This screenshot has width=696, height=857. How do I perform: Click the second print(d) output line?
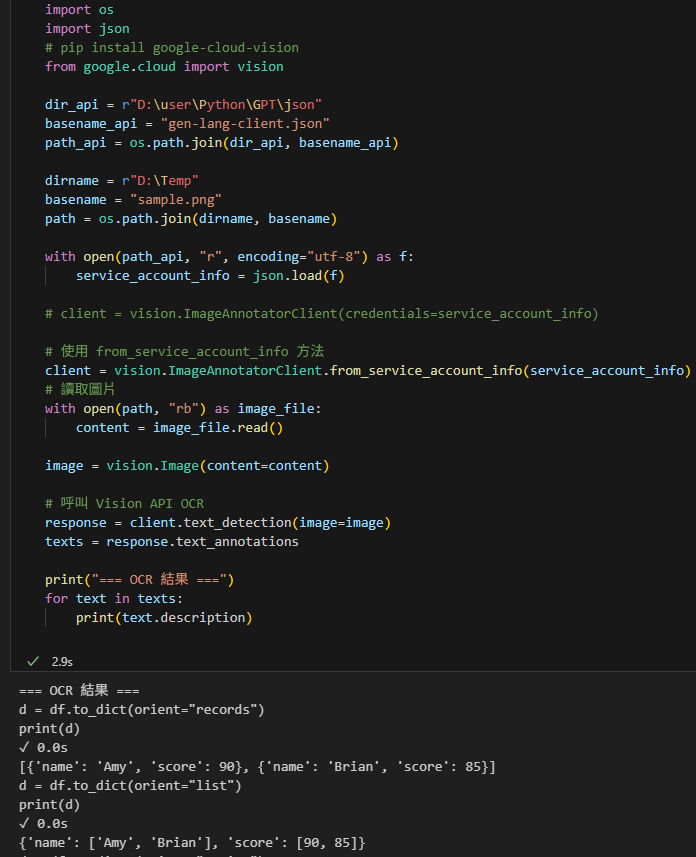49,805
